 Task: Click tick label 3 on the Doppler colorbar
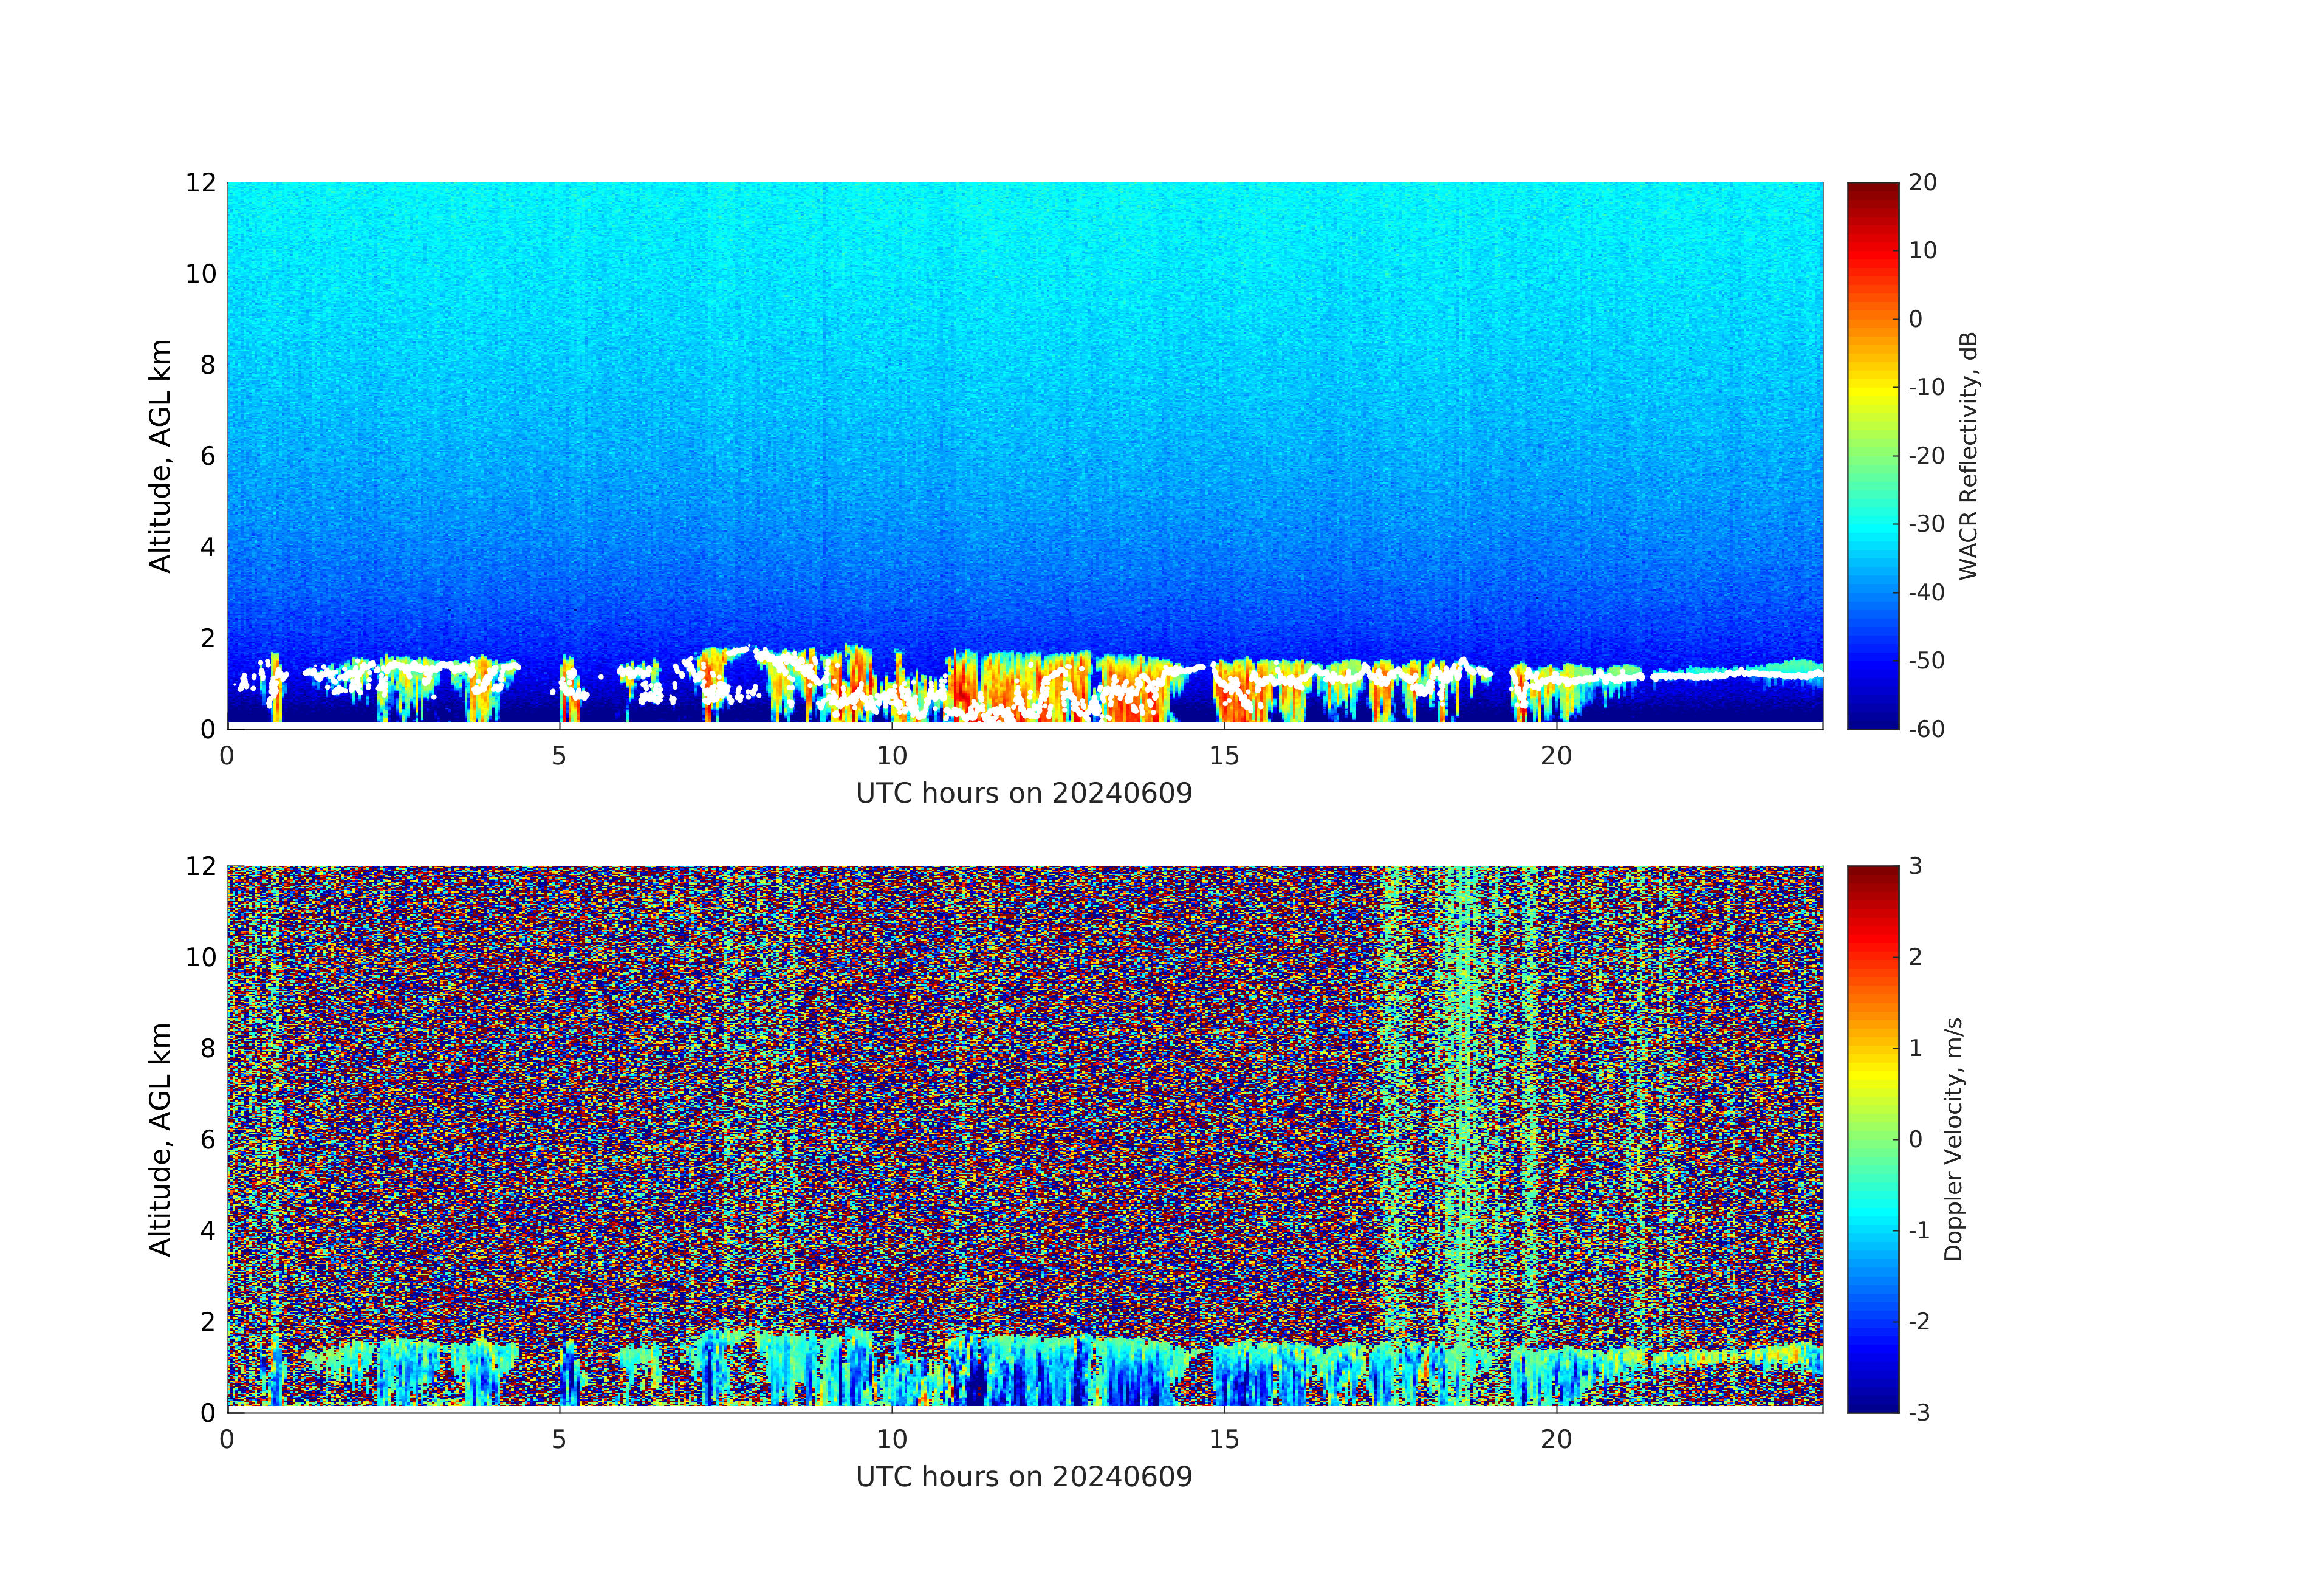tap(1915, 866)
